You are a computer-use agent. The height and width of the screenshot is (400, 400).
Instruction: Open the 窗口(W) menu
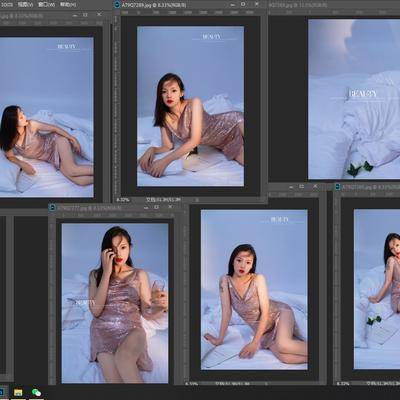pos(46,4)
